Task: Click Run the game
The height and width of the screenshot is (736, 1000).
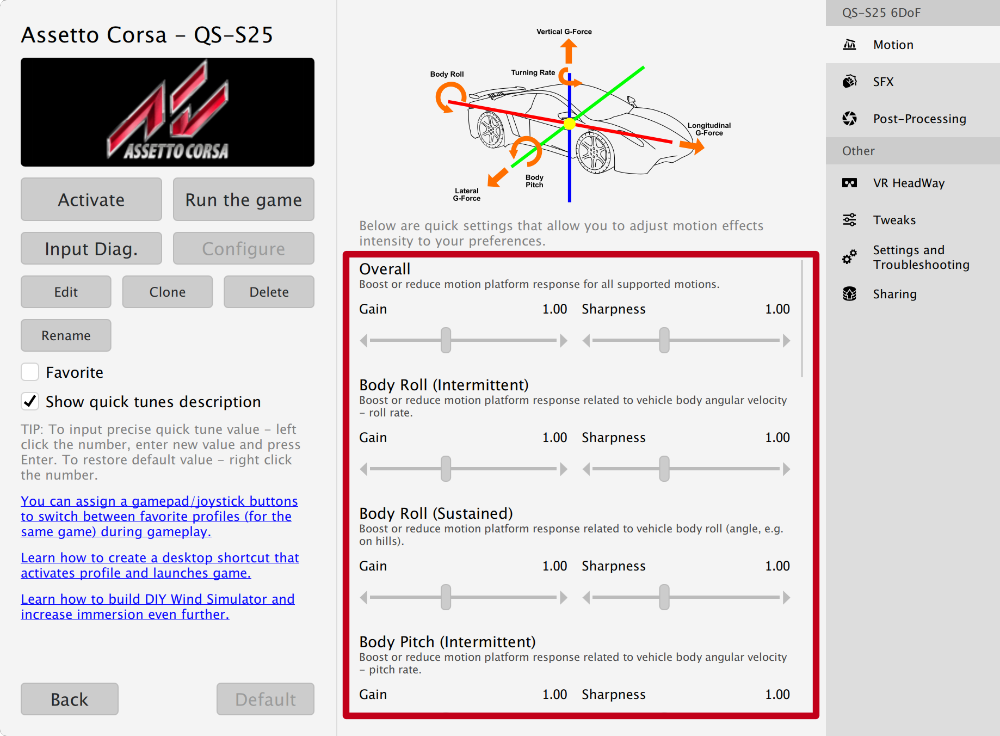Action: (x=243, y=199)
